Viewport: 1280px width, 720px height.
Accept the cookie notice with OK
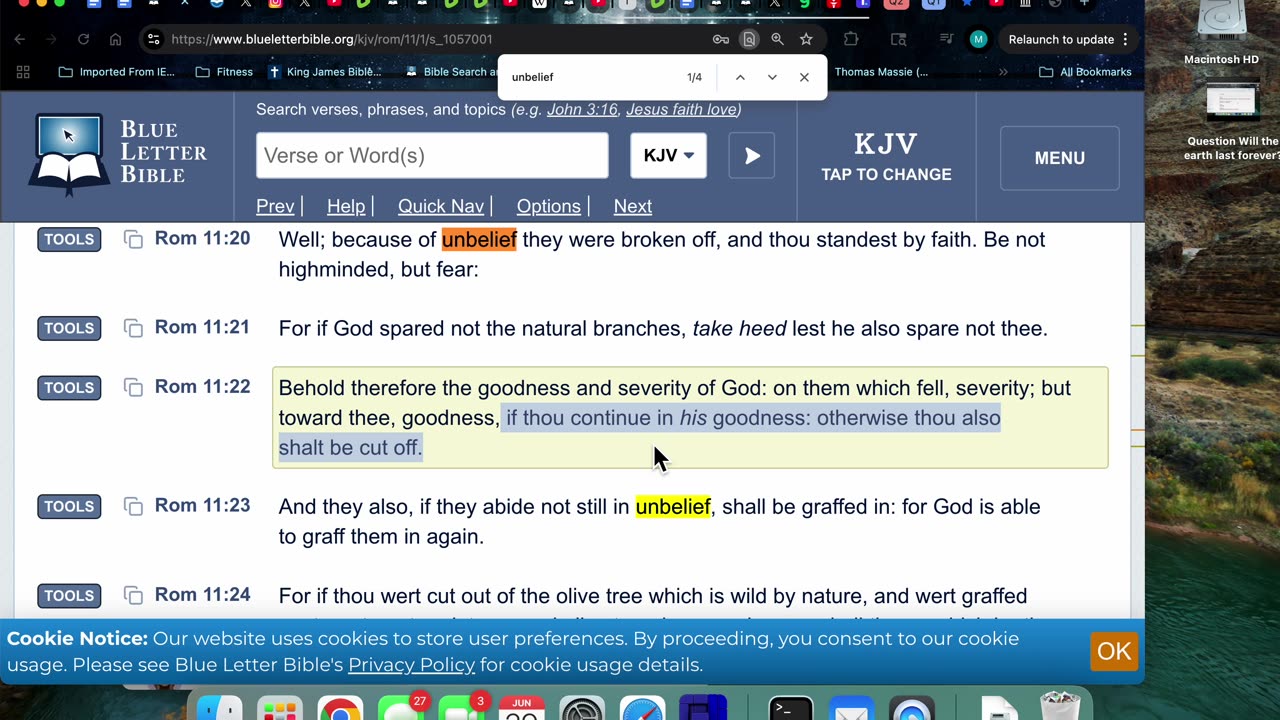click(x=1113, y=651)
